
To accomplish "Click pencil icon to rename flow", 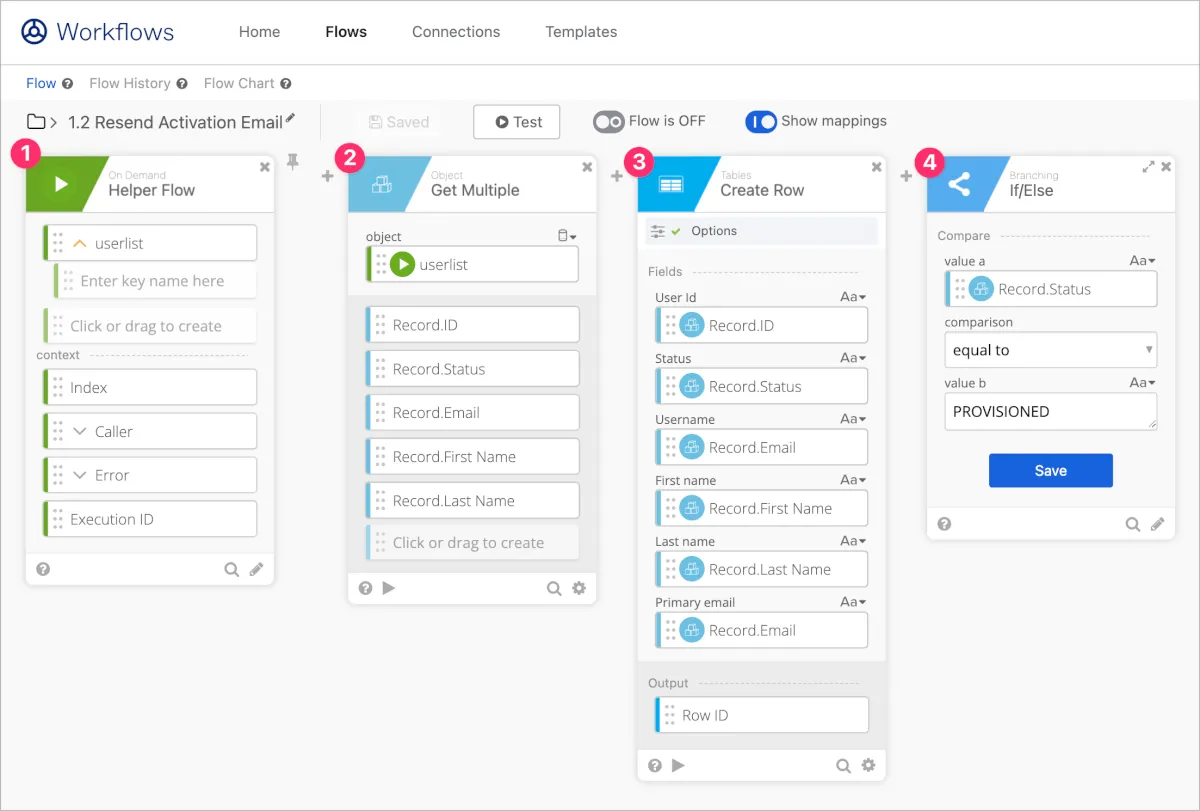I will (290, 118).
